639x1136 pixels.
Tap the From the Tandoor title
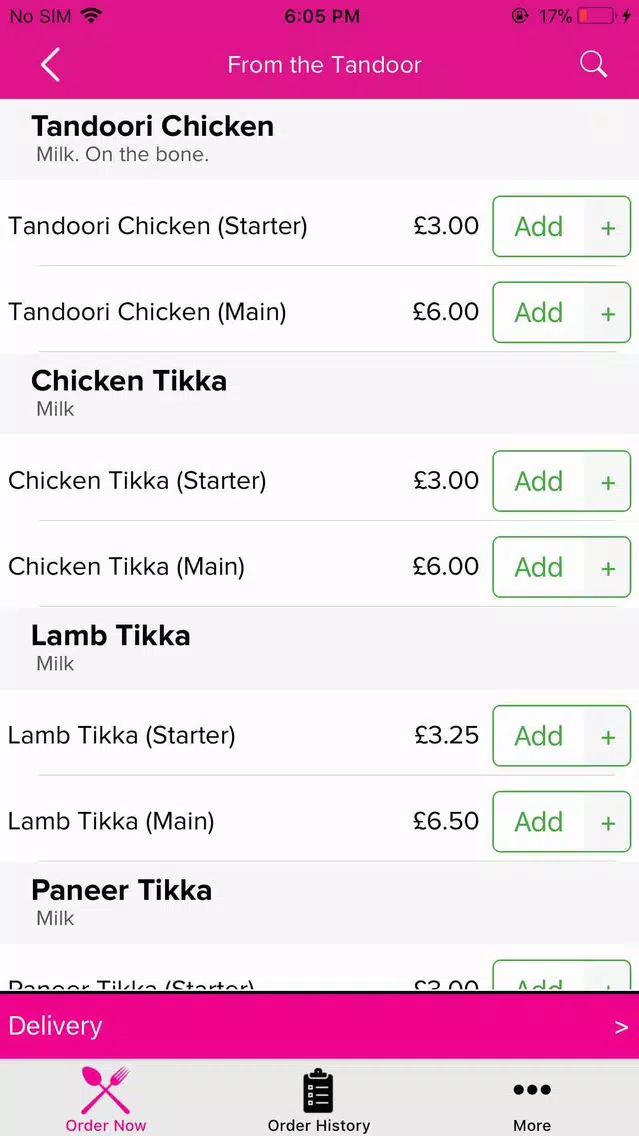324,64
